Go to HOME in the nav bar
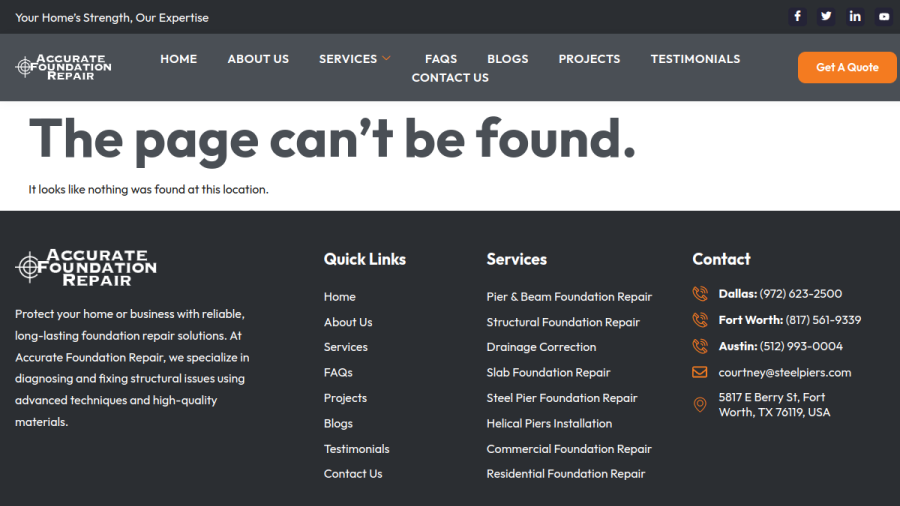Image resolution: width=900 pixels, height=506 pixels. [x=179, y=59]
